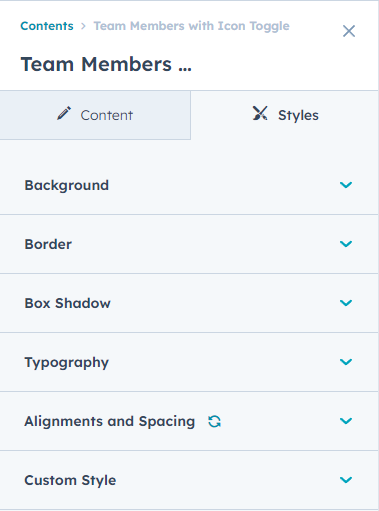
Task: Go back via Contents breadcrumb link
Action: click(x=47, y=26)
